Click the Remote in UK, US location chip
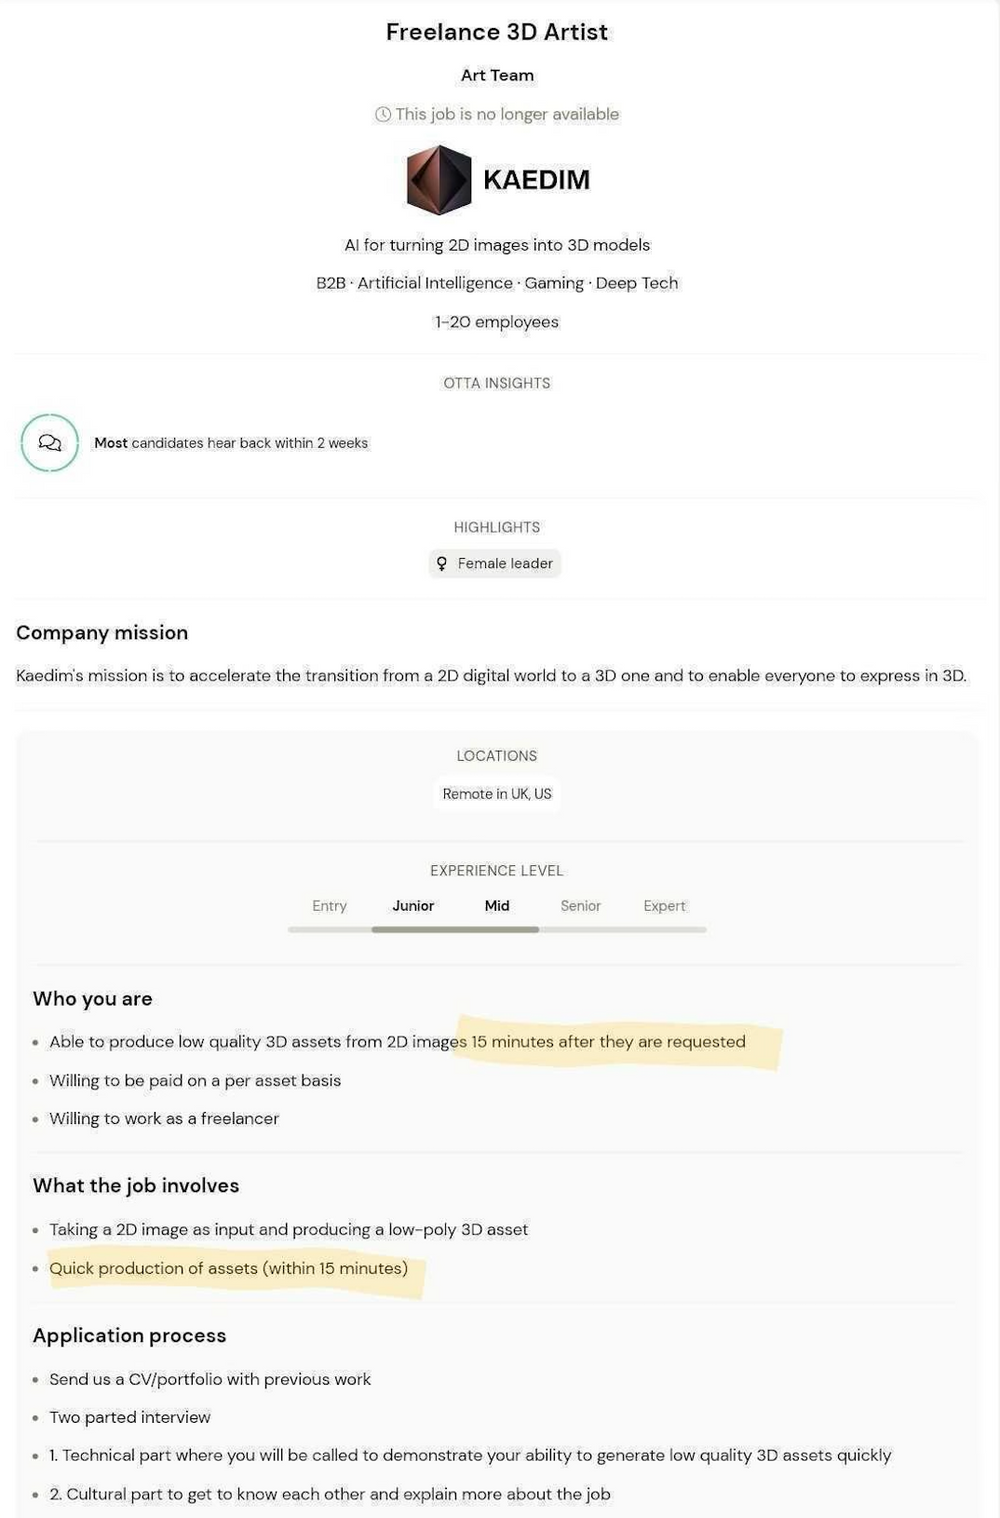 click(x=497, y=794)
